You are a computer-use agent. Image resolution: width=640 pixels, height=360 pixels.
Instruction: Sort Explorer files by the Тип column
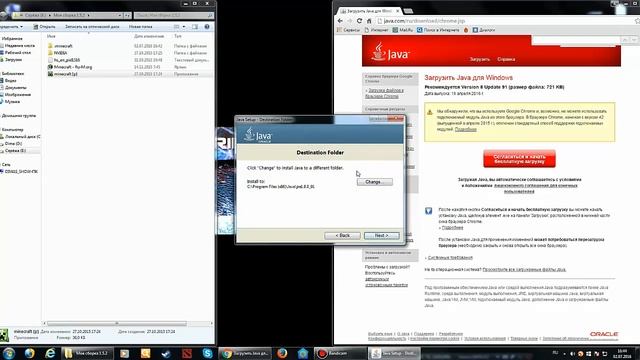[178, 36]
